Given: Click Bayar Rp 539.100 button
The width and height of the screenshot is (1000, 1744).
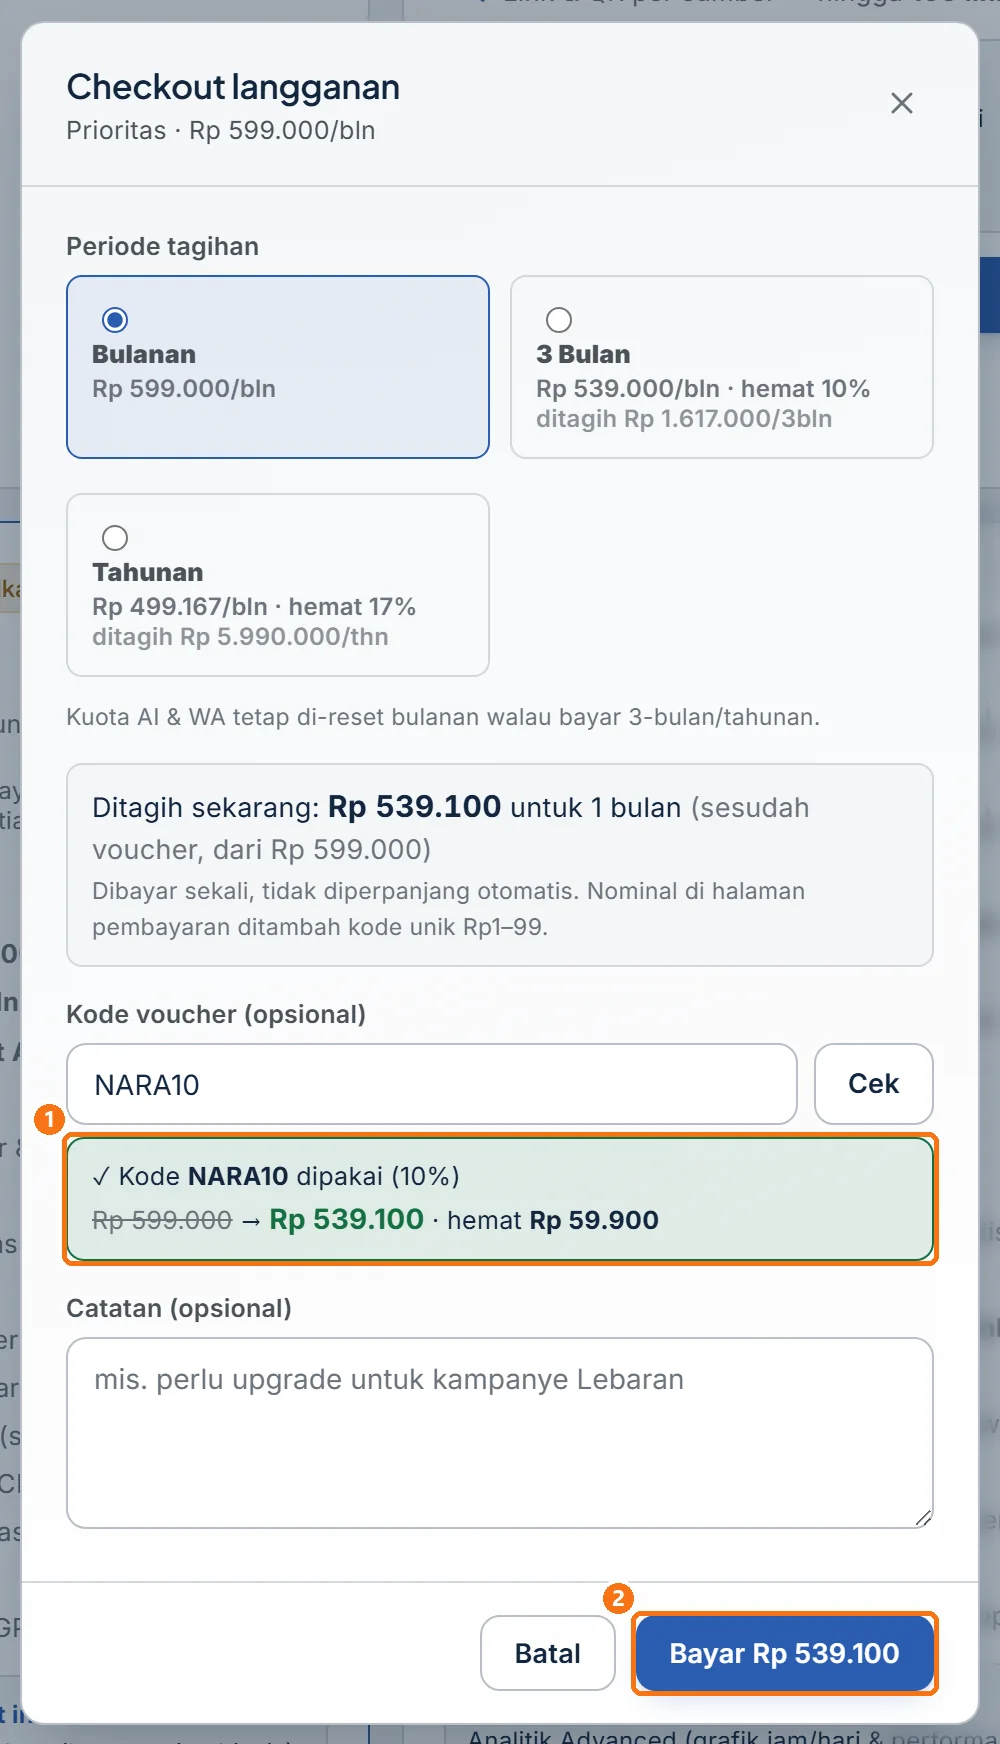Looking at the screenshot, I should click(785, 1653).
